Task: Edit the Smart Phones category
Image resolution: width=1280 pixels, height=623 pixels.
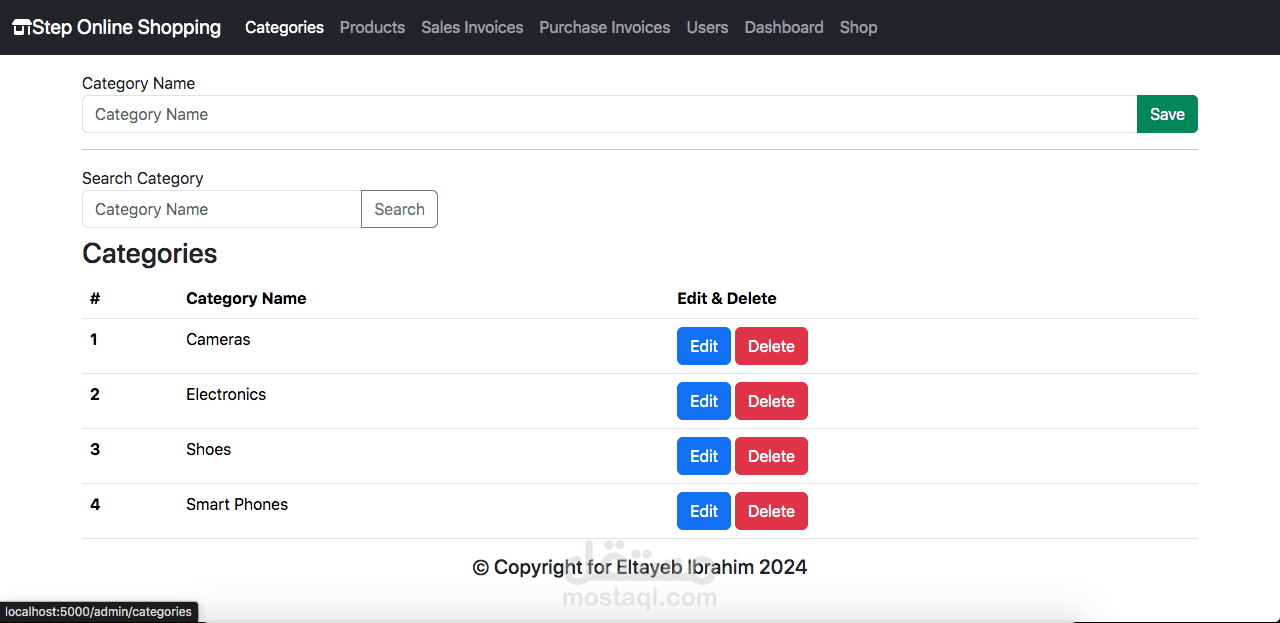Action: pos(704,511)
